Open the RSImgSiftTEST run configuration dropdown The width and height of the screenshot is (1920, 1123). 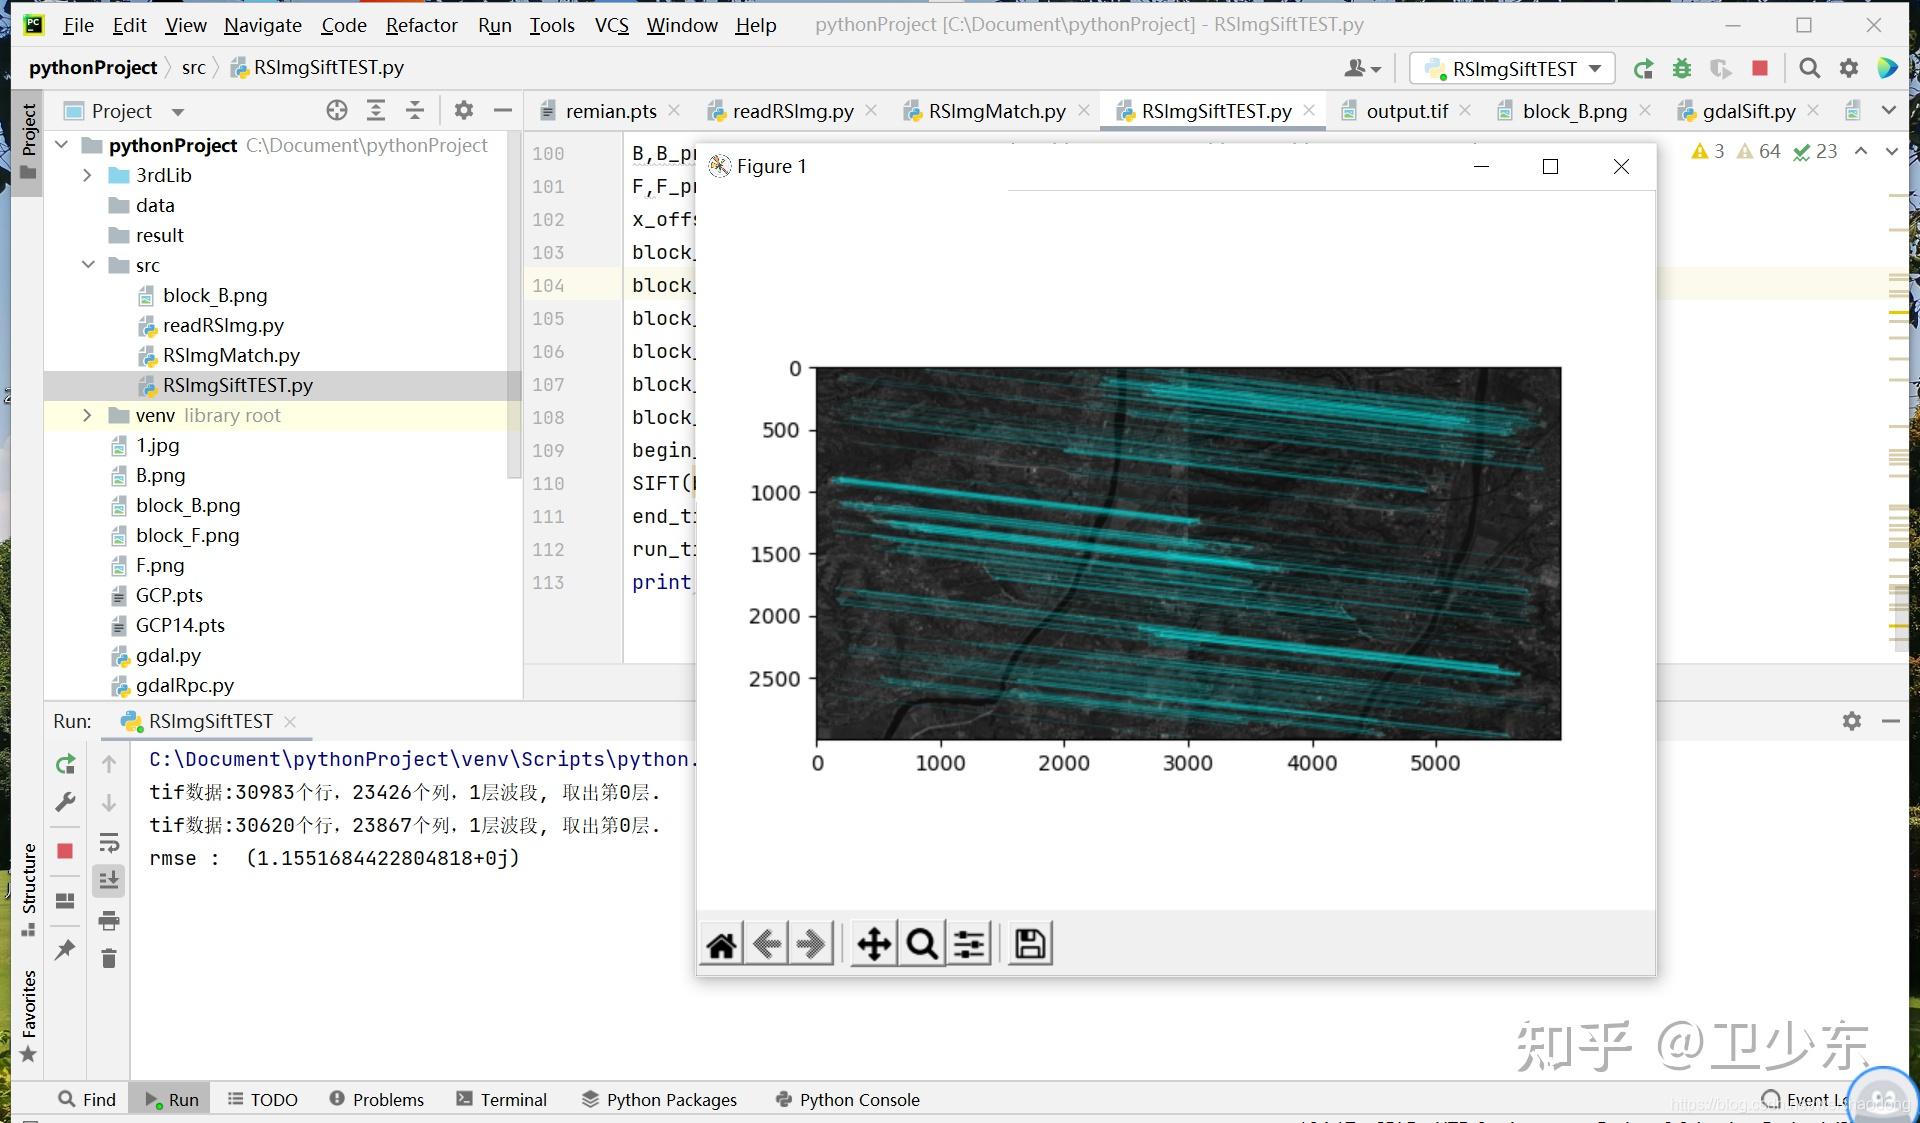click(1513, 68)
